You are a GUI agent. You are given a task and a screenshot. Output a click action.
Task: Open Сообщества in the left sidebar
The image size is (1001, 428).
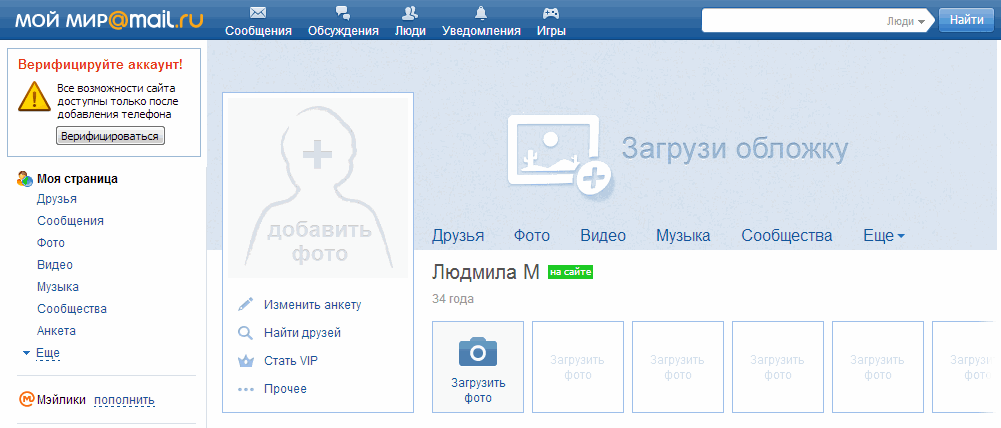pyautogui.click(x=72, y=309)
